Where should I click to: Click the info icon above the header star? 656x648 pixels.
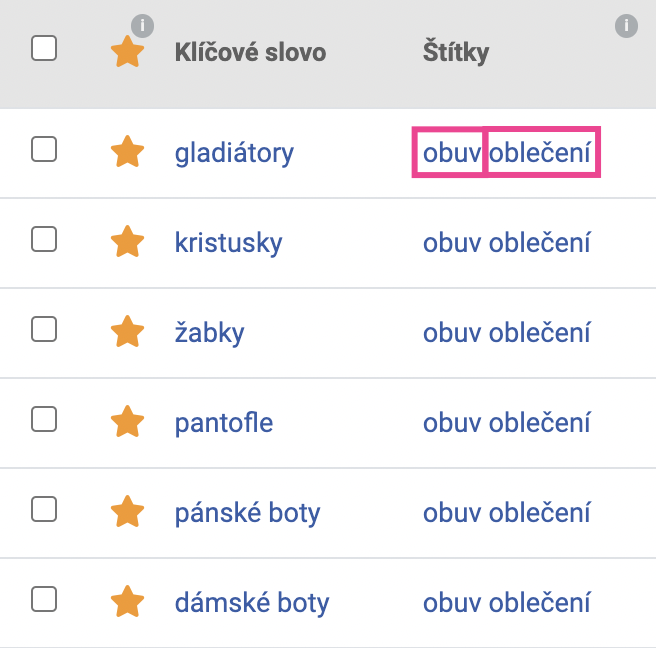(x=142, y=26)
